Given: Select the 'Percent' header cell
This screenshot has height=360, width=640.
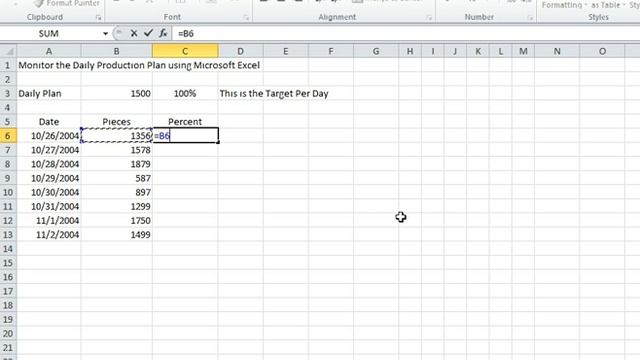Looking at the screenshot, I should (x=185, y=122).
